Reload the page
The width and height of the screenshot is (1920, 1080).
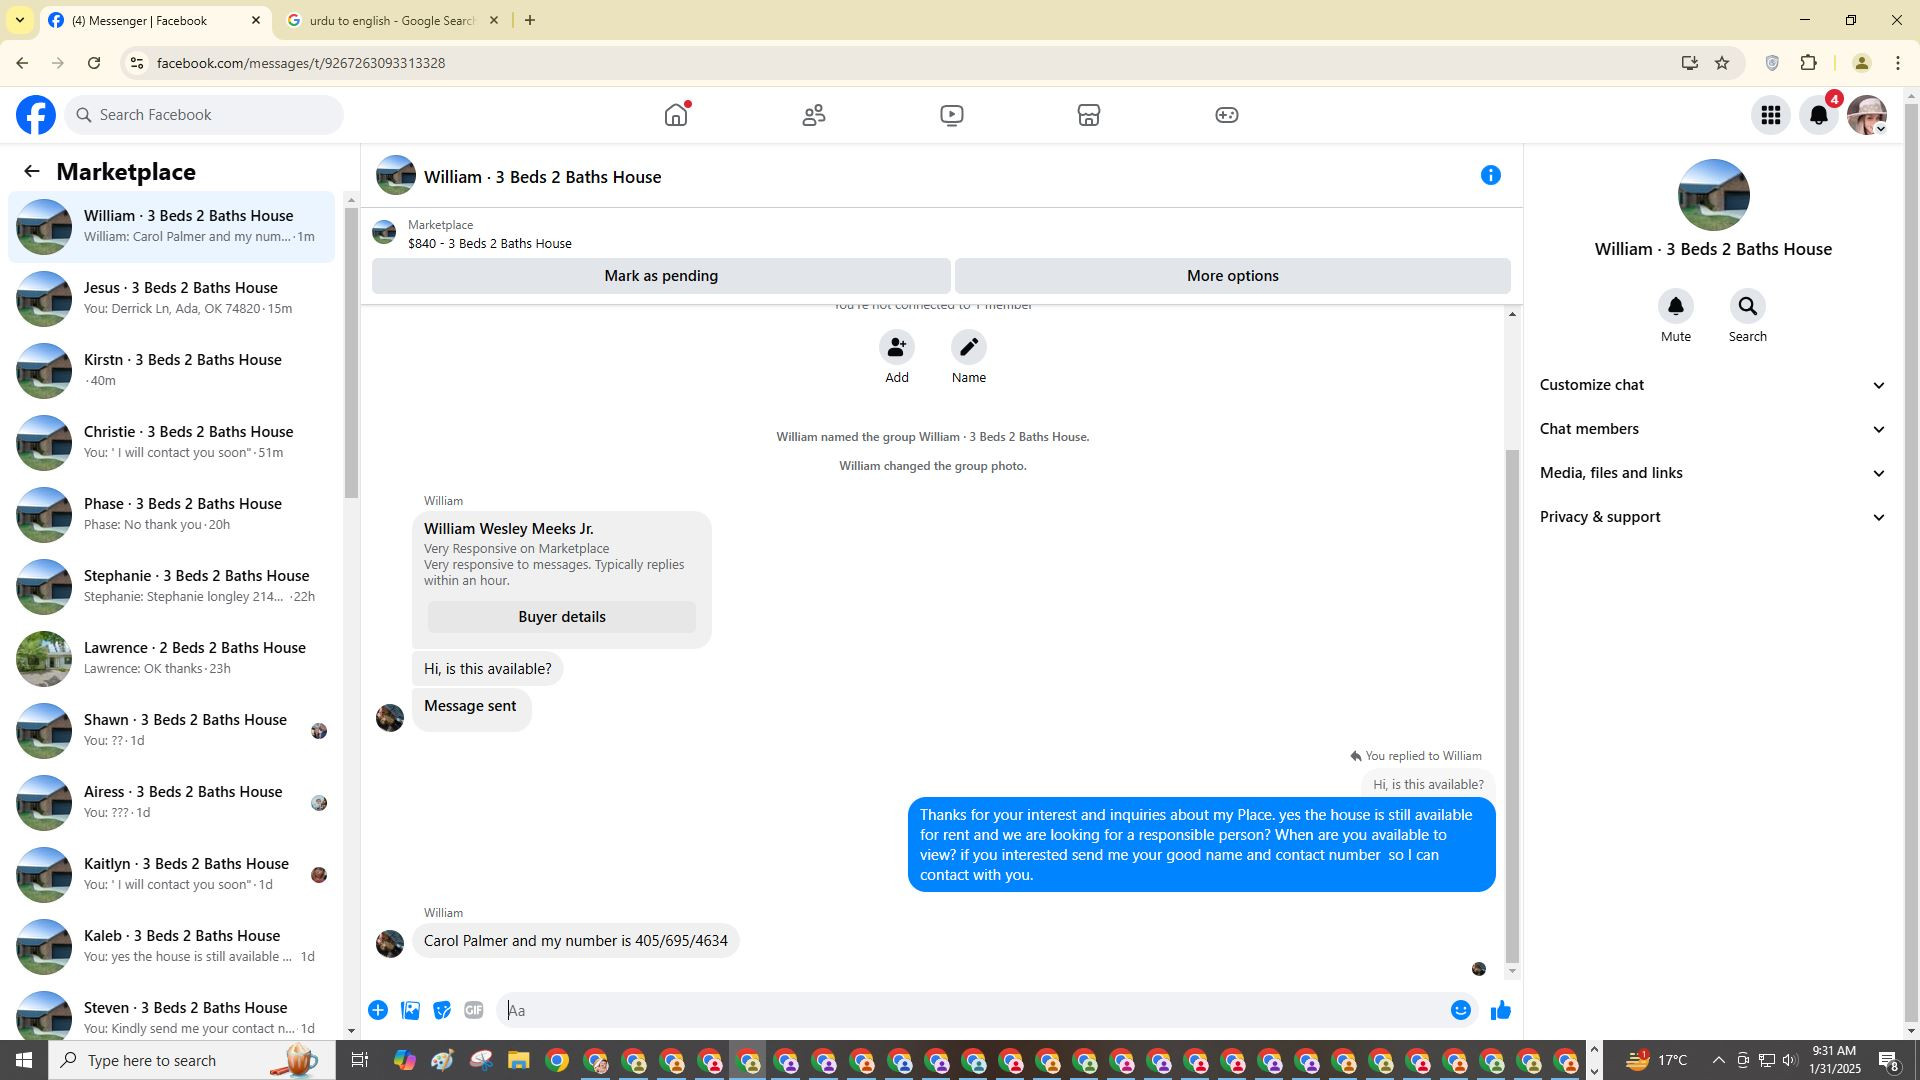[94, 63]
